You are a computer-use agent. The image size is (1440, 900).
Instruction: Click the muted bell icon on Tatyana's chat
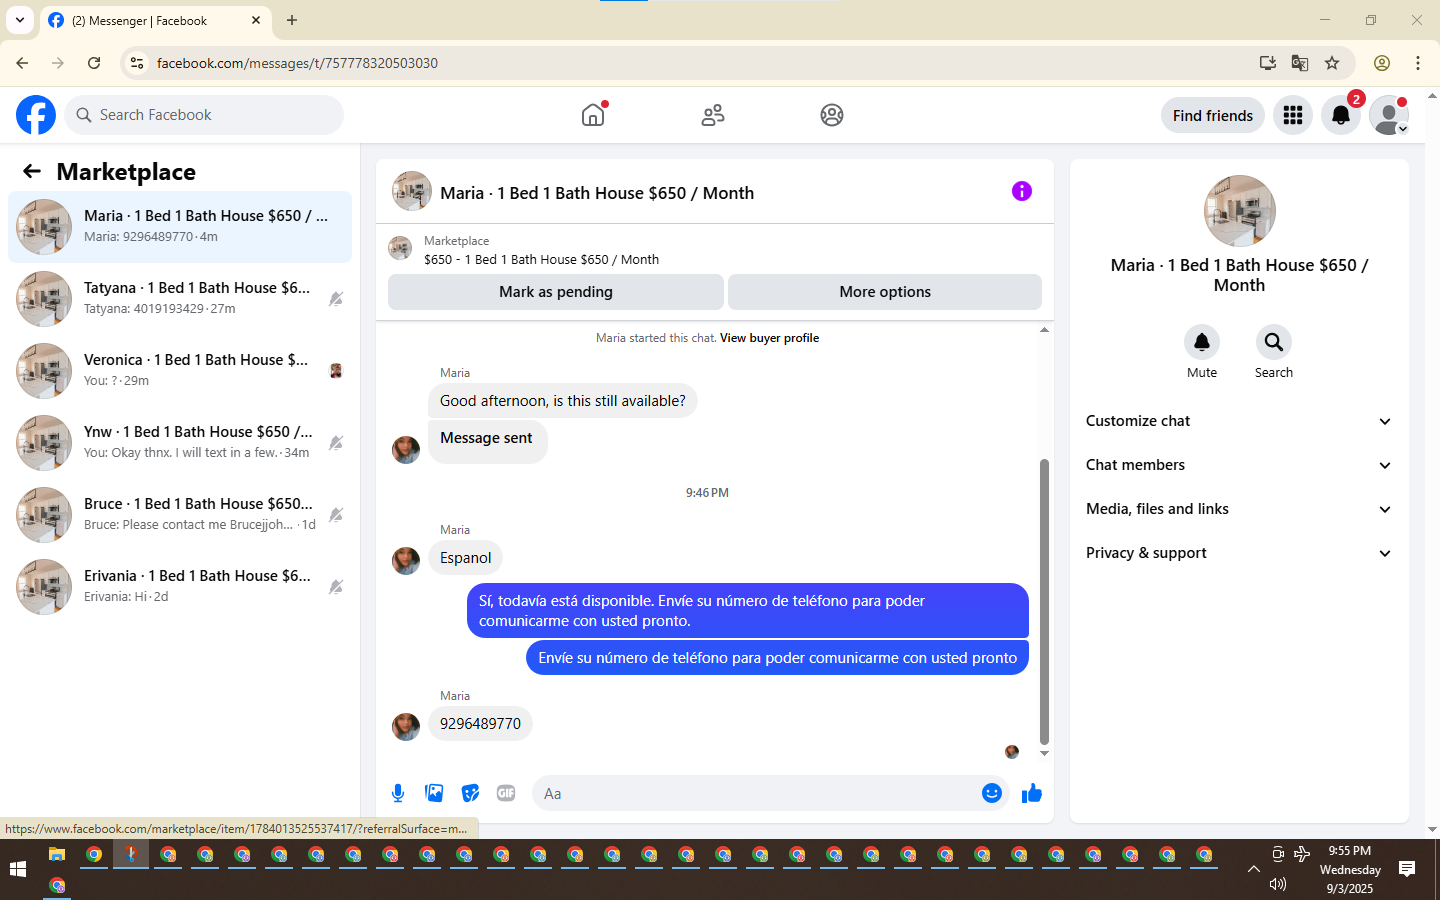coord(336,299)
